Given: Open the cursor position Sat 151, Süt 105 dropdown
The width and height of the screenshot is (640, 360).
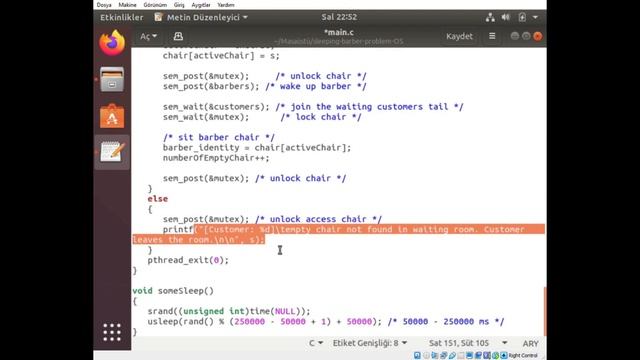Looking at the screenshot, I should (468, 343).
